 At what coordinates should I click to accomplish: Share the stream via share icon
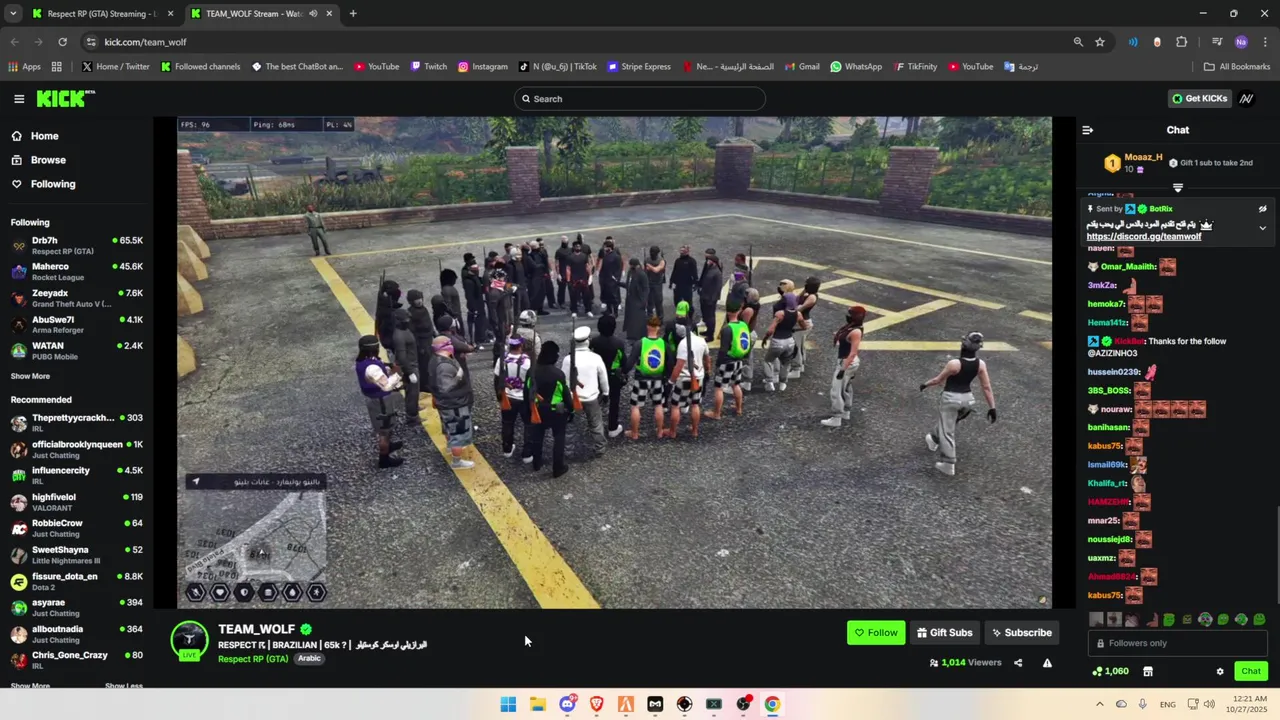(1018, 663)
